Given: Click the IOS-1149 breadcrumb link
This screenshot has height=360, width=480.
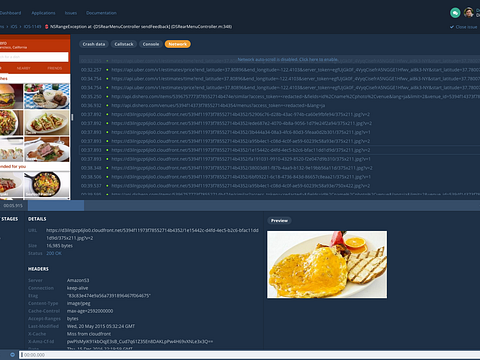Looking at the screenshot, I should (x=32, y=27).
